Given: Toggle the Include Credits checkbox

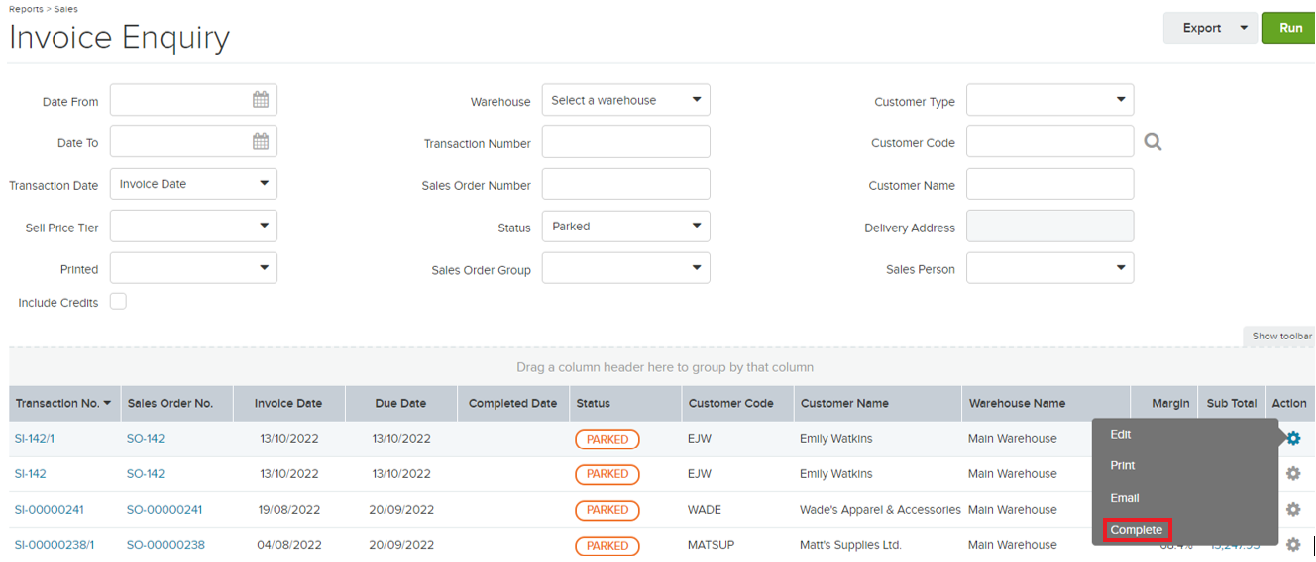Looking at the screenshot, I should point(118,301).
